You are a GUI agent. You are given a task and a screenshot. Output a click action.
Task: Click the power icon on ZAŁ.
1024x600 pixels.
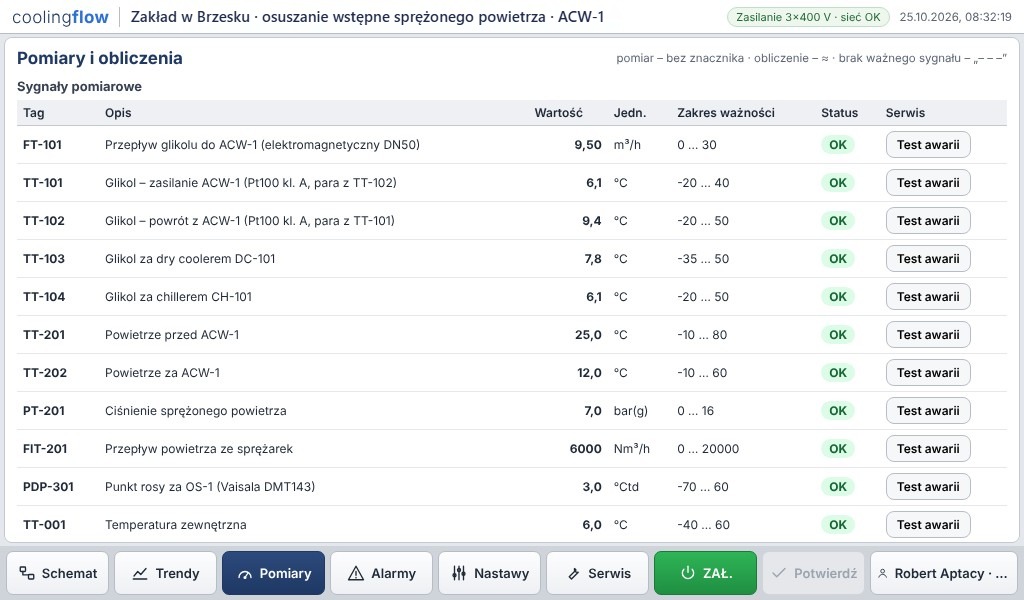tap(687, 573)
